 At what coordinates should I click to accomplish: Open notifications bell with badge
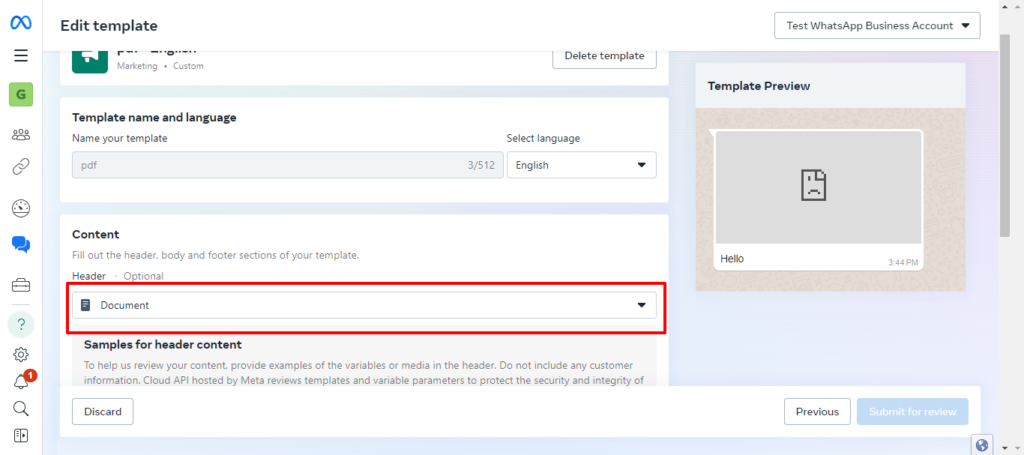click(x=21, y=382)
